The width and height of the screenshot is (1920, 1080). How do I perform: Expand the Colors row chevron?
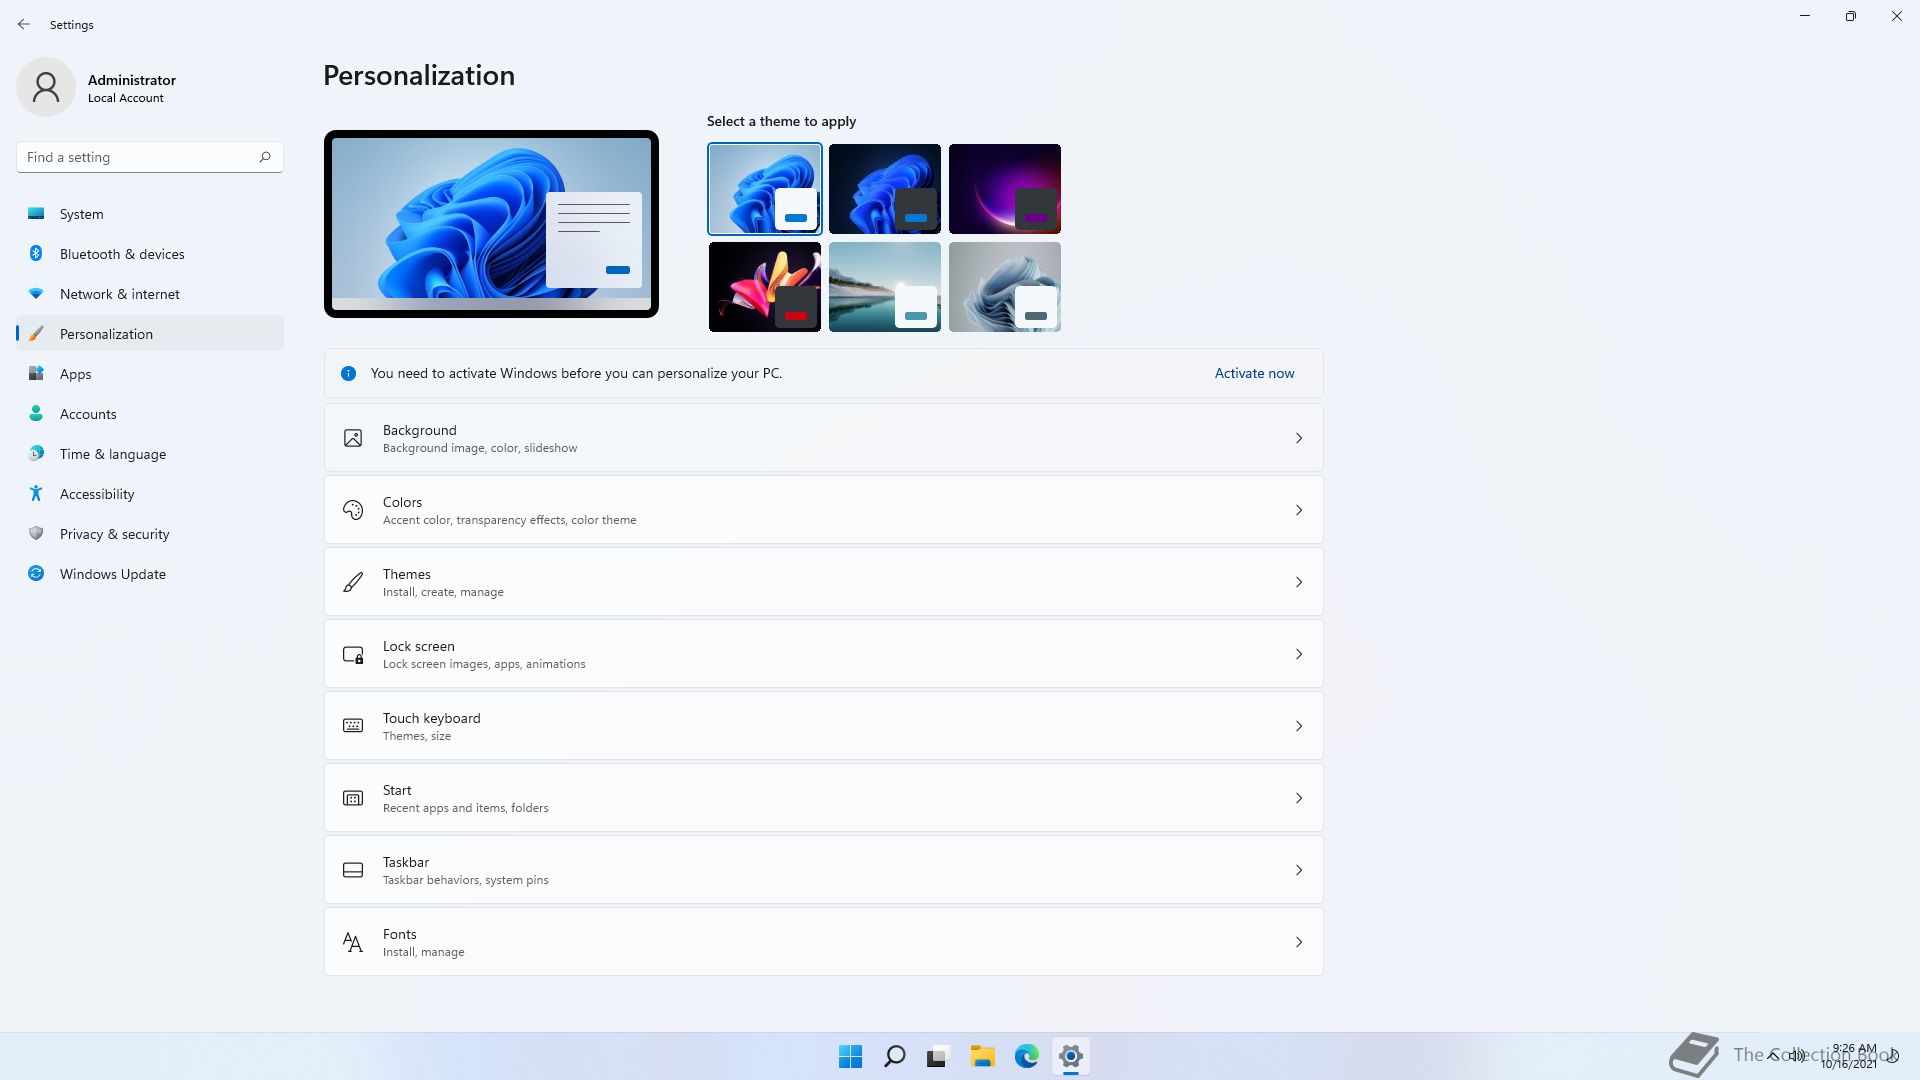tap(1299, 510)
